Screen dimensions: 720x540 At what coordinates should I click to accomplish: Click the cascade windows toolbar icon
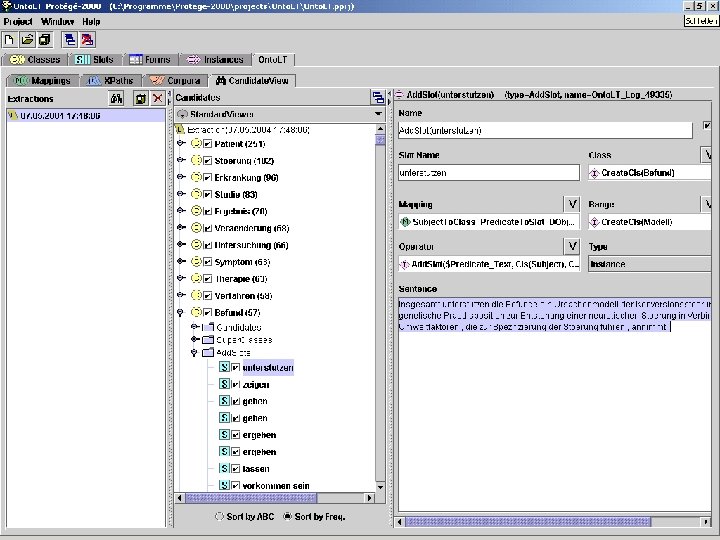70,39
